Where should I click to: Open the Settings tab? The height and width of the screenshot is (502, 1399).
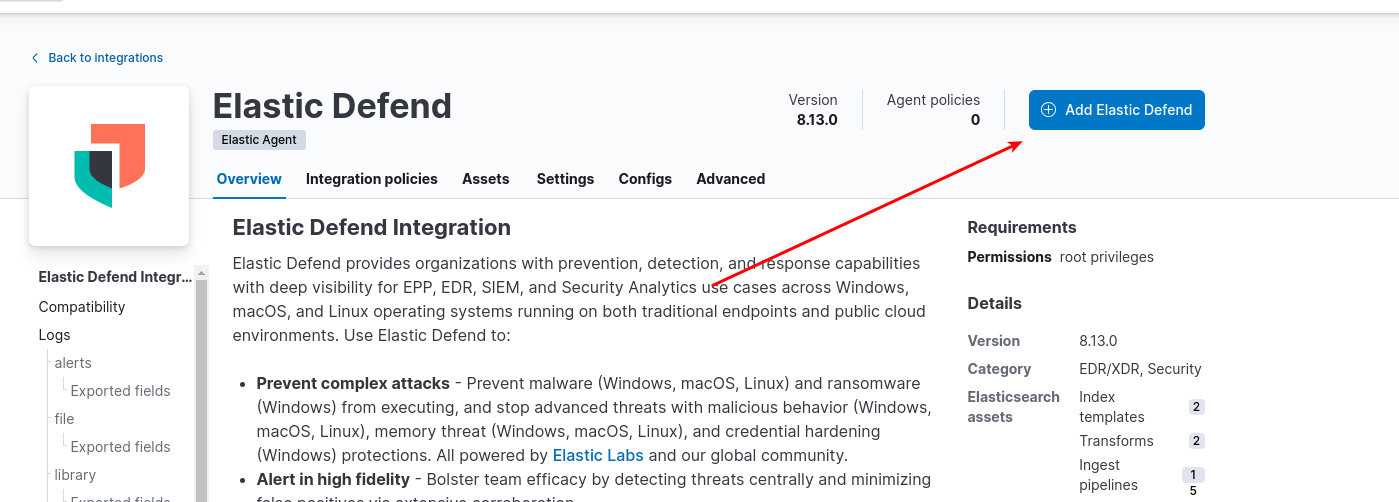click(x=565, y=179)
